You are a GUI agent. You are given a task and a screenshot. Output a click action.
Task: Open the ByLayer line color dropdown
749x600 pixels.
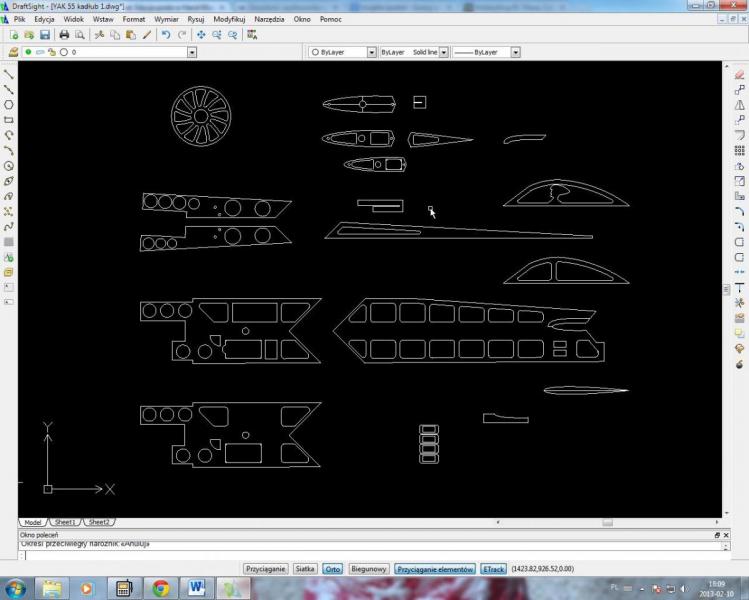[372, 52]
